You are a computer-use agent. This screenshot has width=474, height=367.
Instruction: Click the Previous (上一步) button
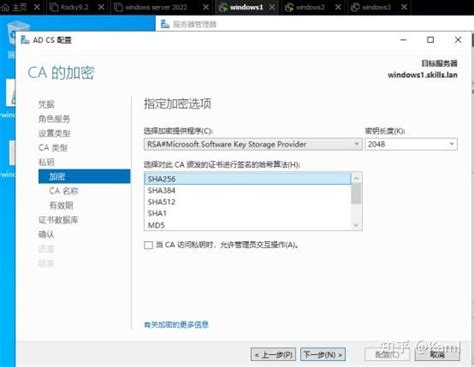(x=273, y=355)
